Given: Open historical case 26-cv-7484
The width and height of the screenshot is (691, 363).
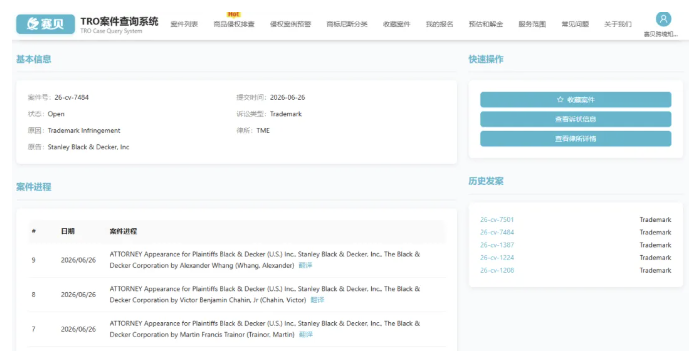Looking at the screenshot, I should 497,232.
